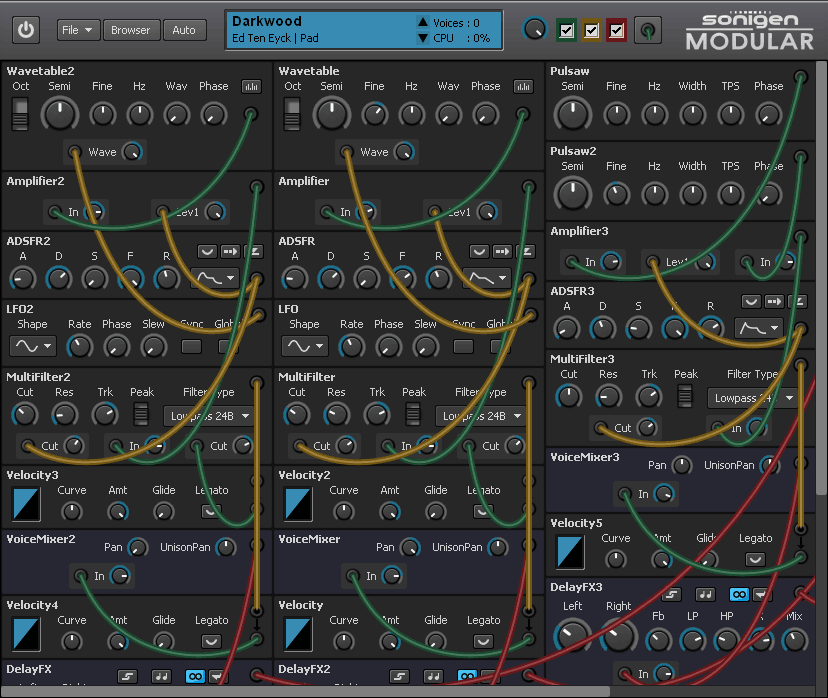
Task: Open the ADSFR envelope curve dropdown
Action: point(487,278)
